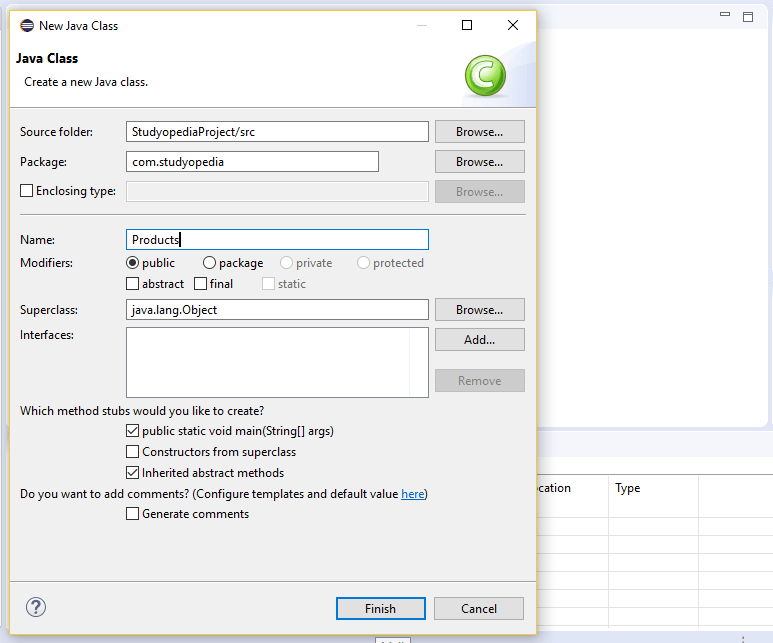
Task: Click the Source folder text field
Action: click(x=277, y=132)
